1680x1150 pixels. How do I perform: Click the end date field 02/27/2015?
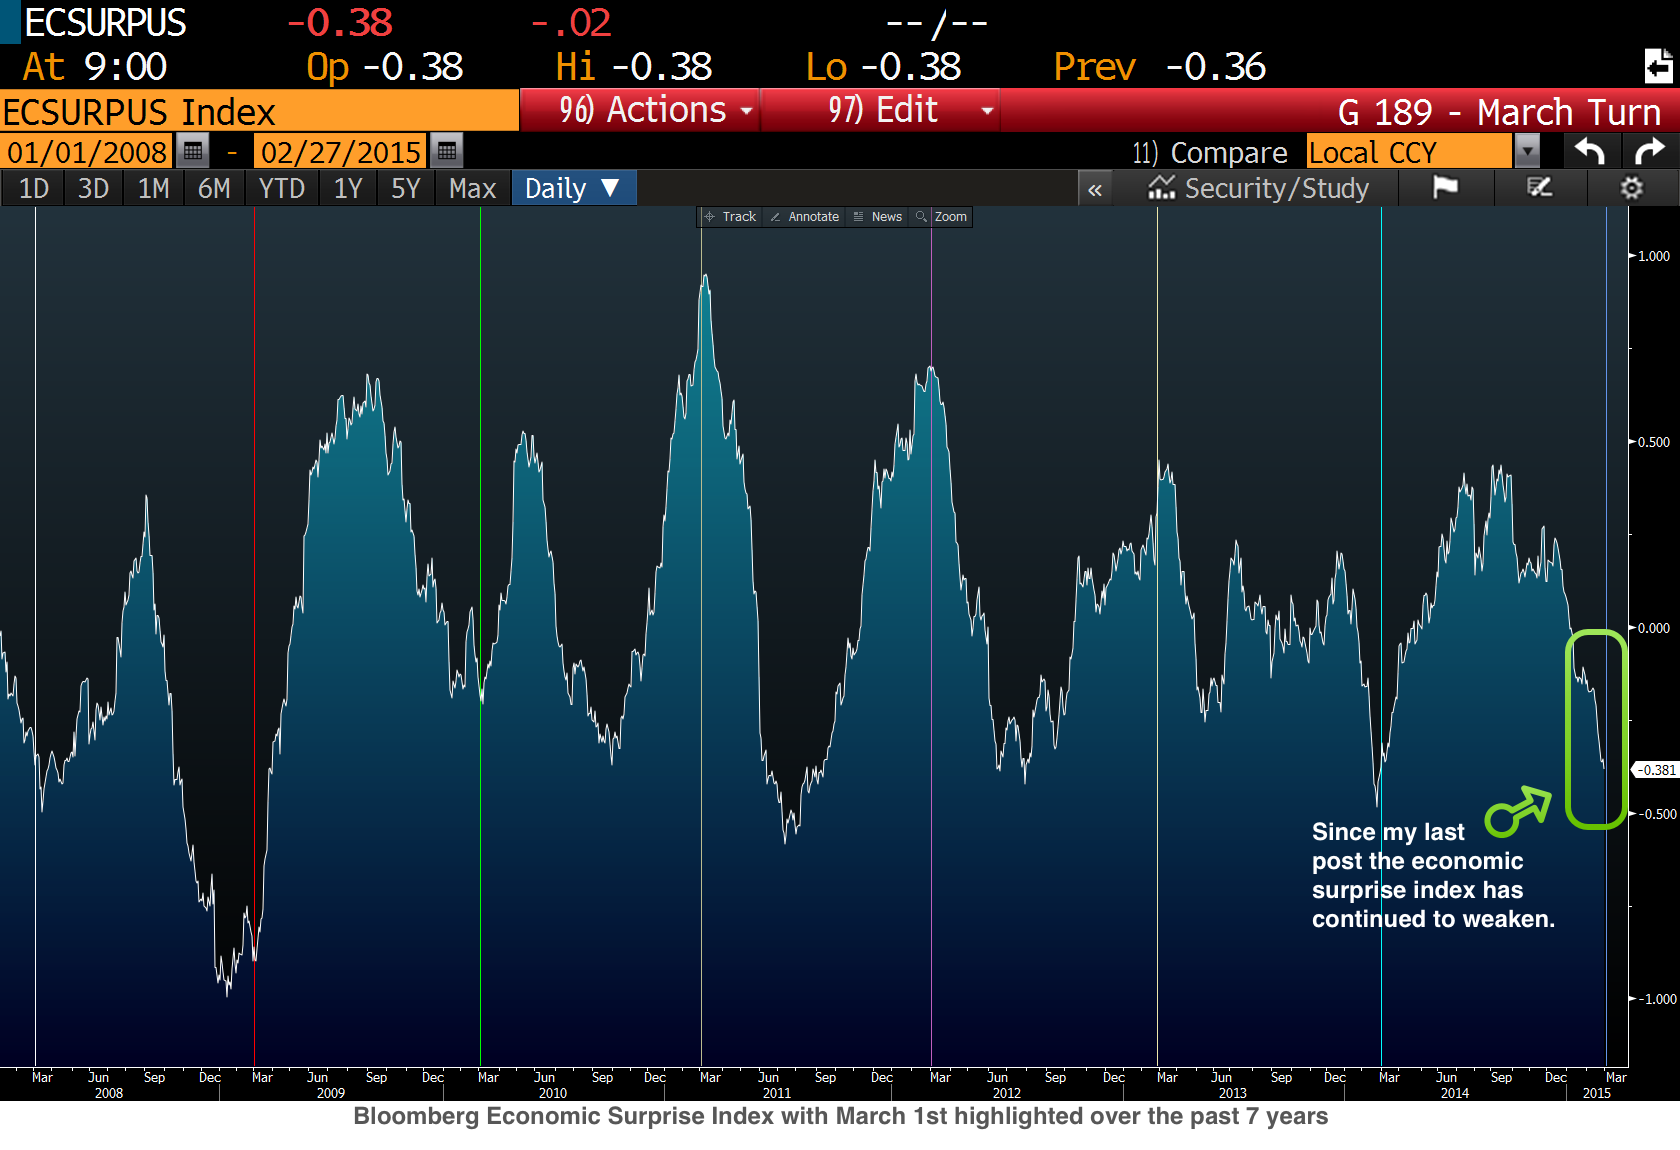pyautogui.click(x=341, y=152)
